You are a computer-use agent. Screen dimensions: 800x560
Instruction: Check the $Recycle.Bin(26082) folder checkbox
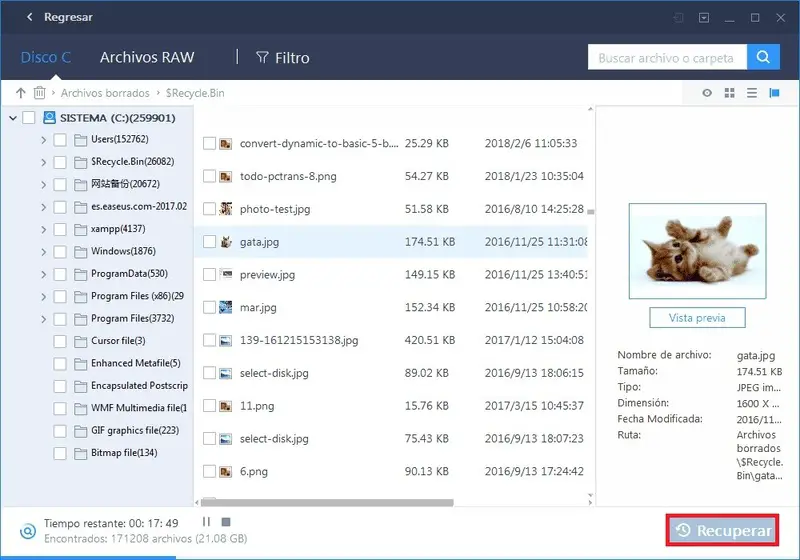[60, 162]
